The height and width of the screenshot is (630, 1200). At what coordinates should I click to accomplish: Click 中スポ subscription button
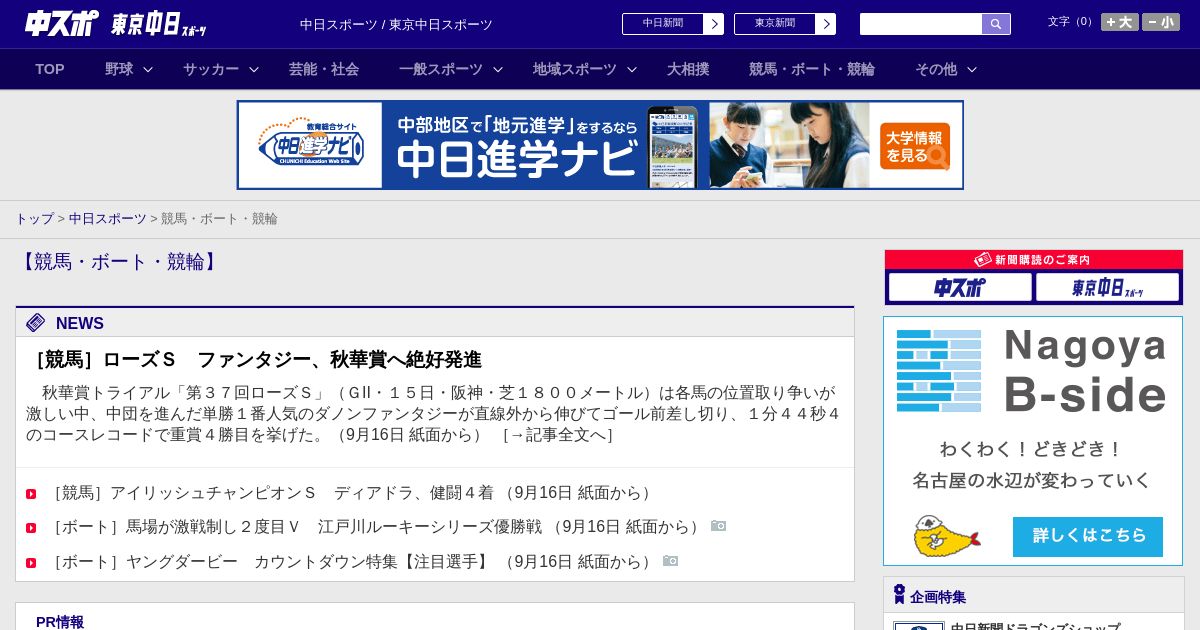click(960, 287)
